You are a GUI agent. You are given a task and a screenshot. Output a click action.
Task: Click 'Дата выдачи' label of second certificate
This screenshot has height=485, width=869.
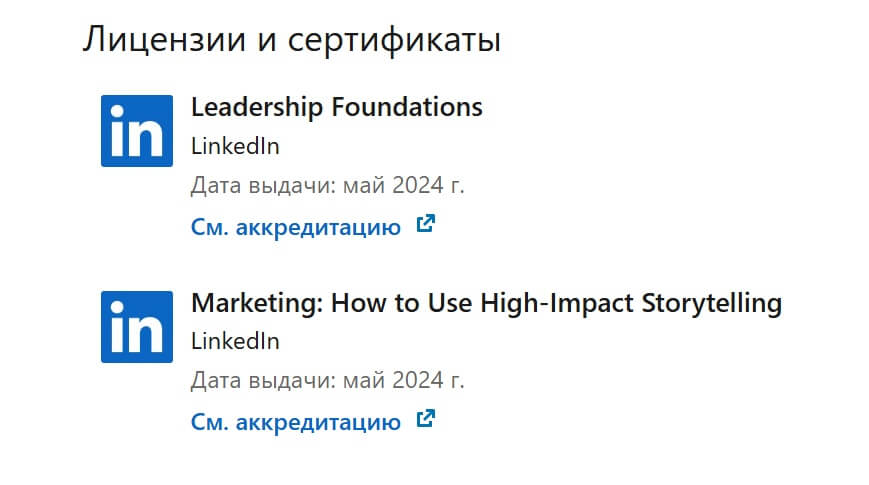tap(263, 381)
